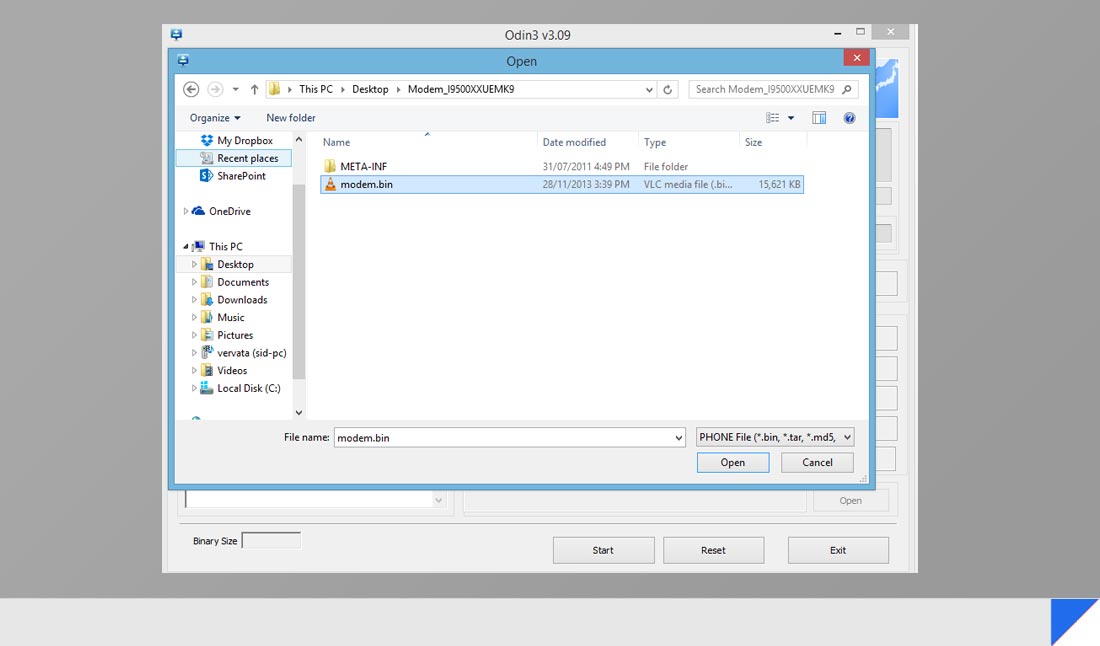Screen dimensions: 1100x646
Task: Refresh the Modem_I9500XXUEMK9 folder view
Action: pyautogui.click(x=667, y=90)
